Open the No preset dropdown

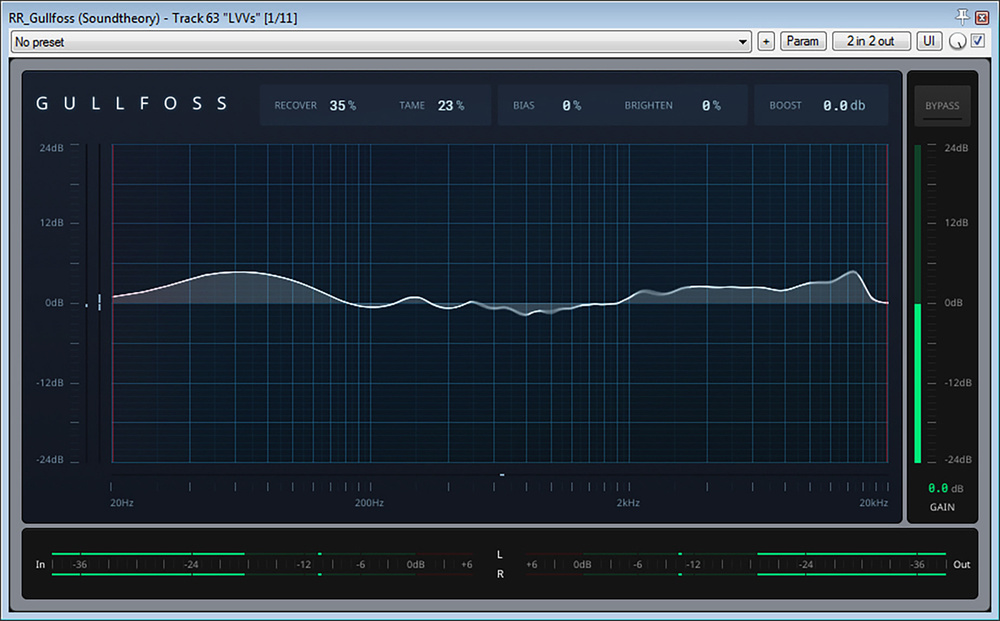(x=380, y=42)
